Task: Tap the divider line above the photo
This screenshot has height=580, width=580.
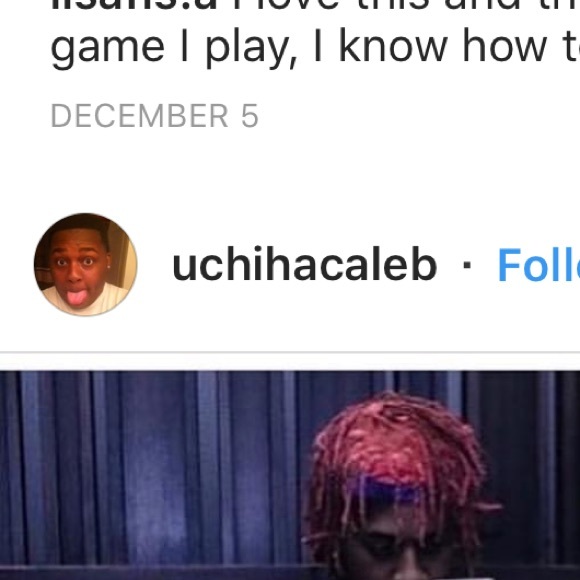Action: (x=290, y=353)
